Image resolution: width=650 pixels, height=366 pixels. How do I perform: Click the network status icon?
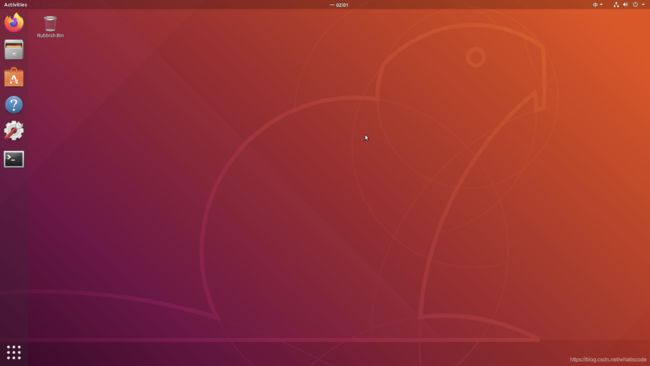click(616, 5)
